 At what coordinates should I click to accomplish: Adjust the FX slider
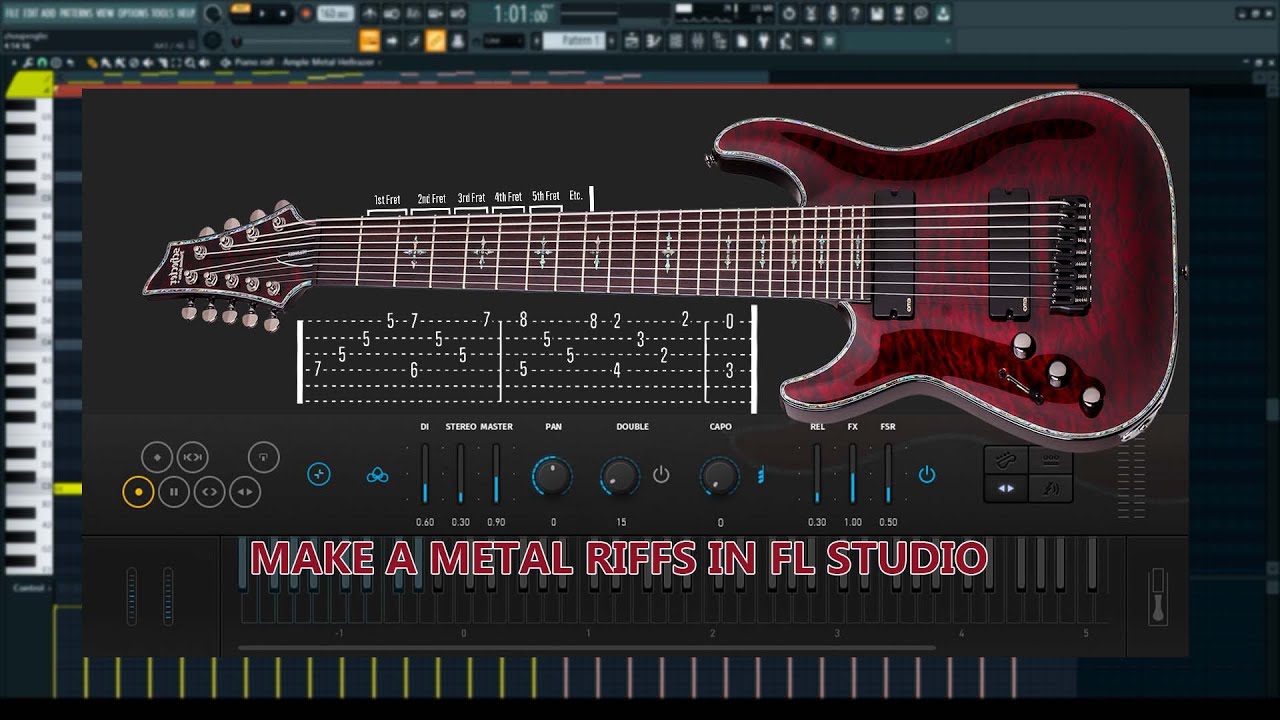853,474
